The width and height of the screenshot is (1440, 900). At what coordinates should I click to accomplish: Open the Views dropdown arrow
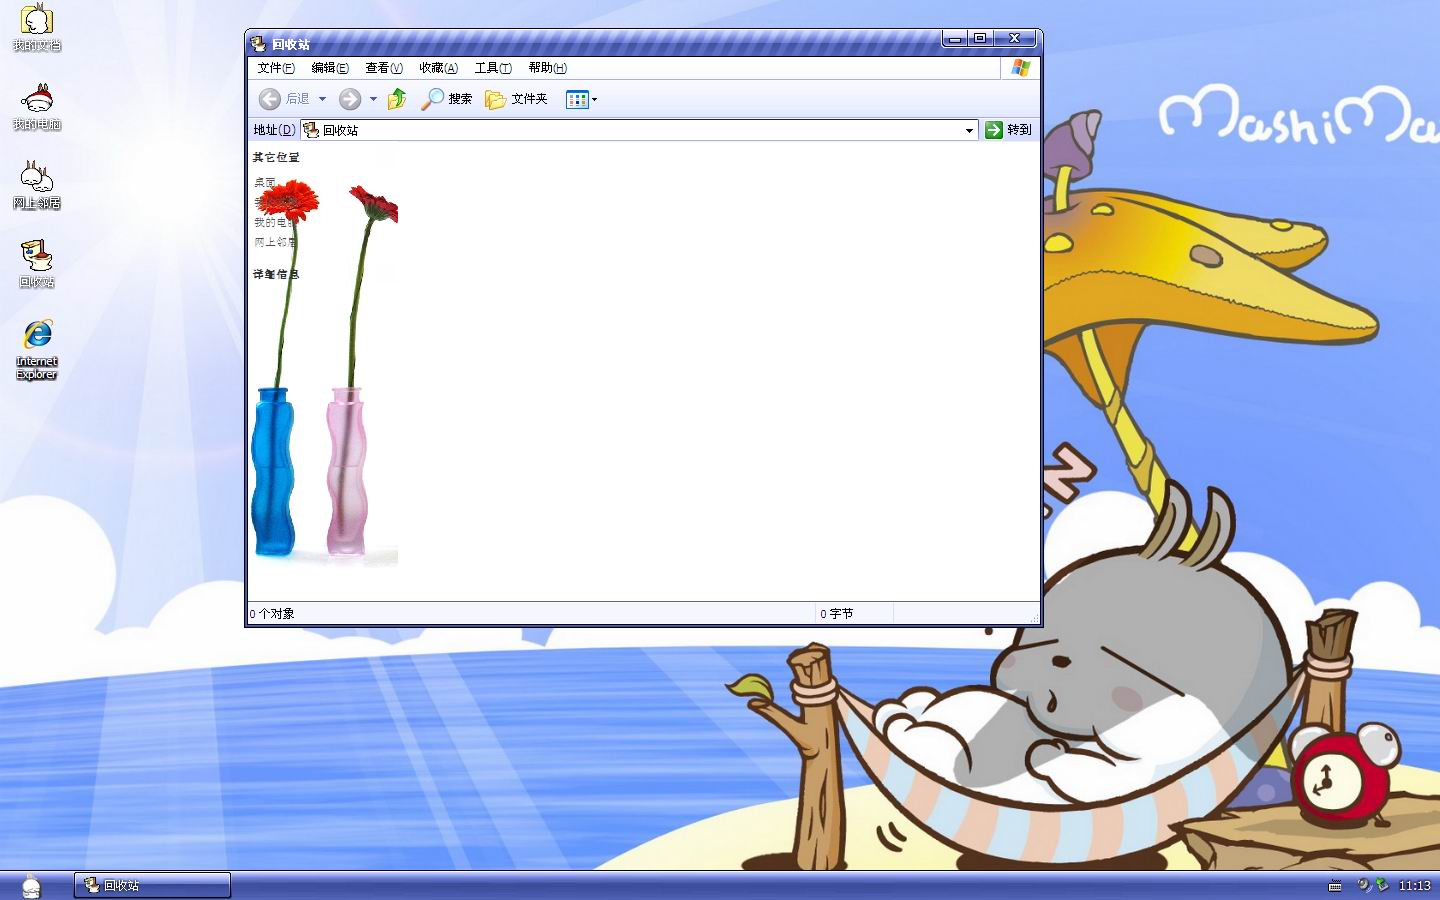594,99
